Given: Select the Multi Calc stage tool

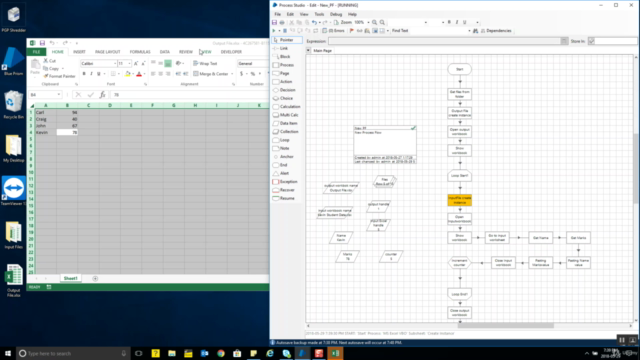Looking at the screenshot, I should pos(285,115).
